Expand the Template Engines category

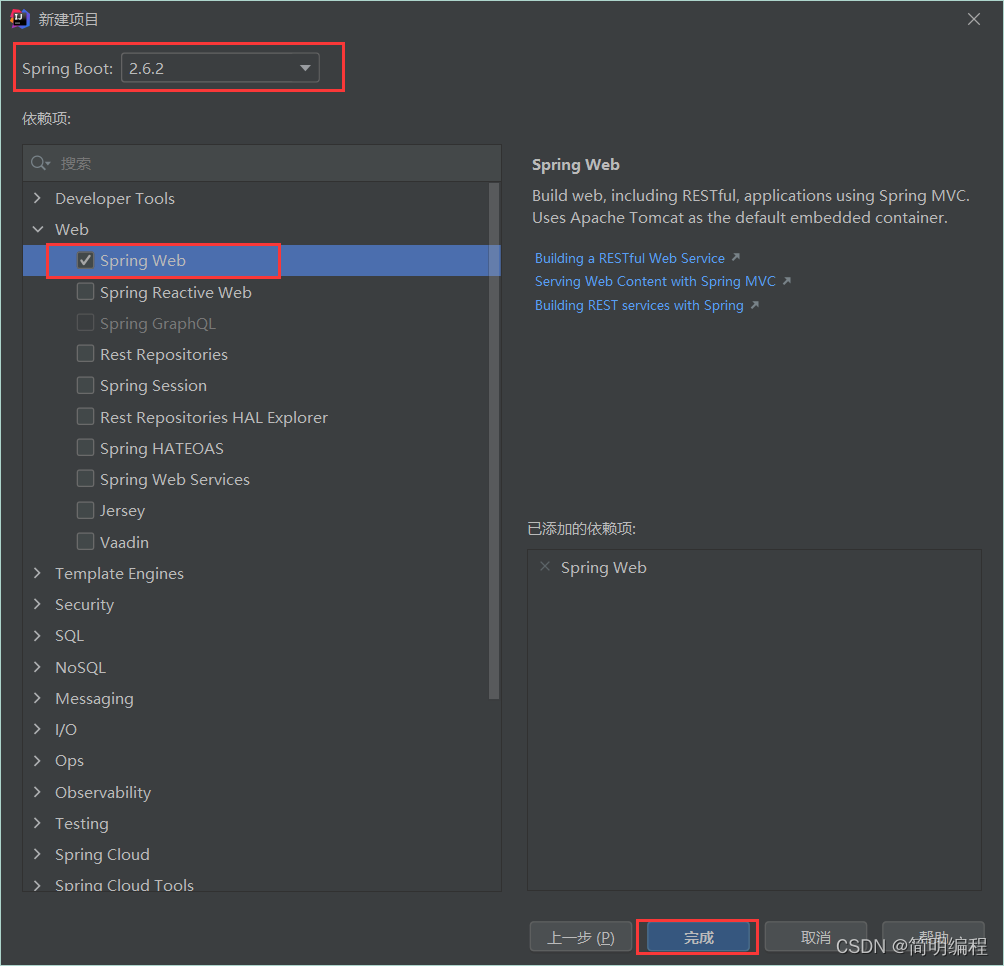tap(37, 573)
